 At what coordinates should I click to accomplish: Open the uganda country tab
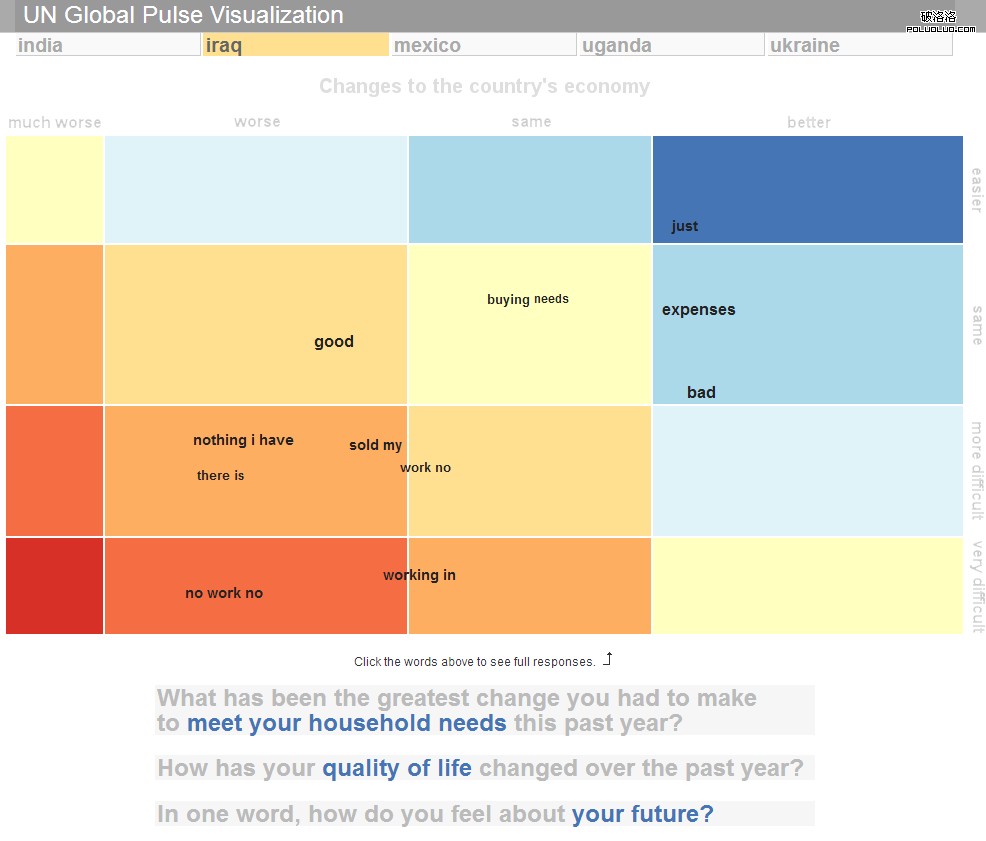click(x=672, y=45)
